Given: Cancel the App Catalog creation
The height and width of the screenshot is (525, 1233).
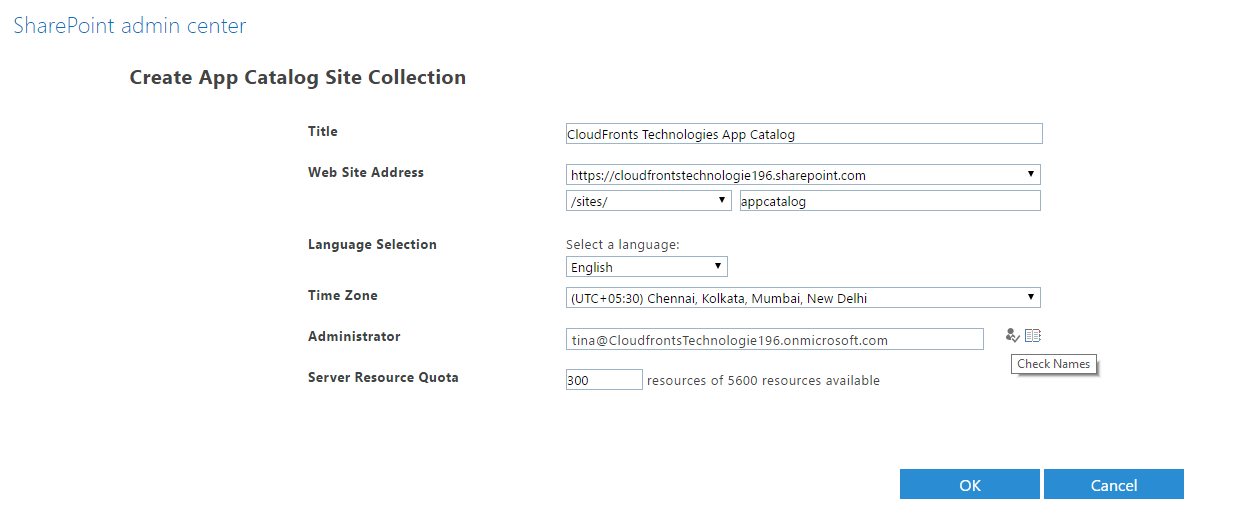Looking at the screenshot, I should tap(1114, 485).
